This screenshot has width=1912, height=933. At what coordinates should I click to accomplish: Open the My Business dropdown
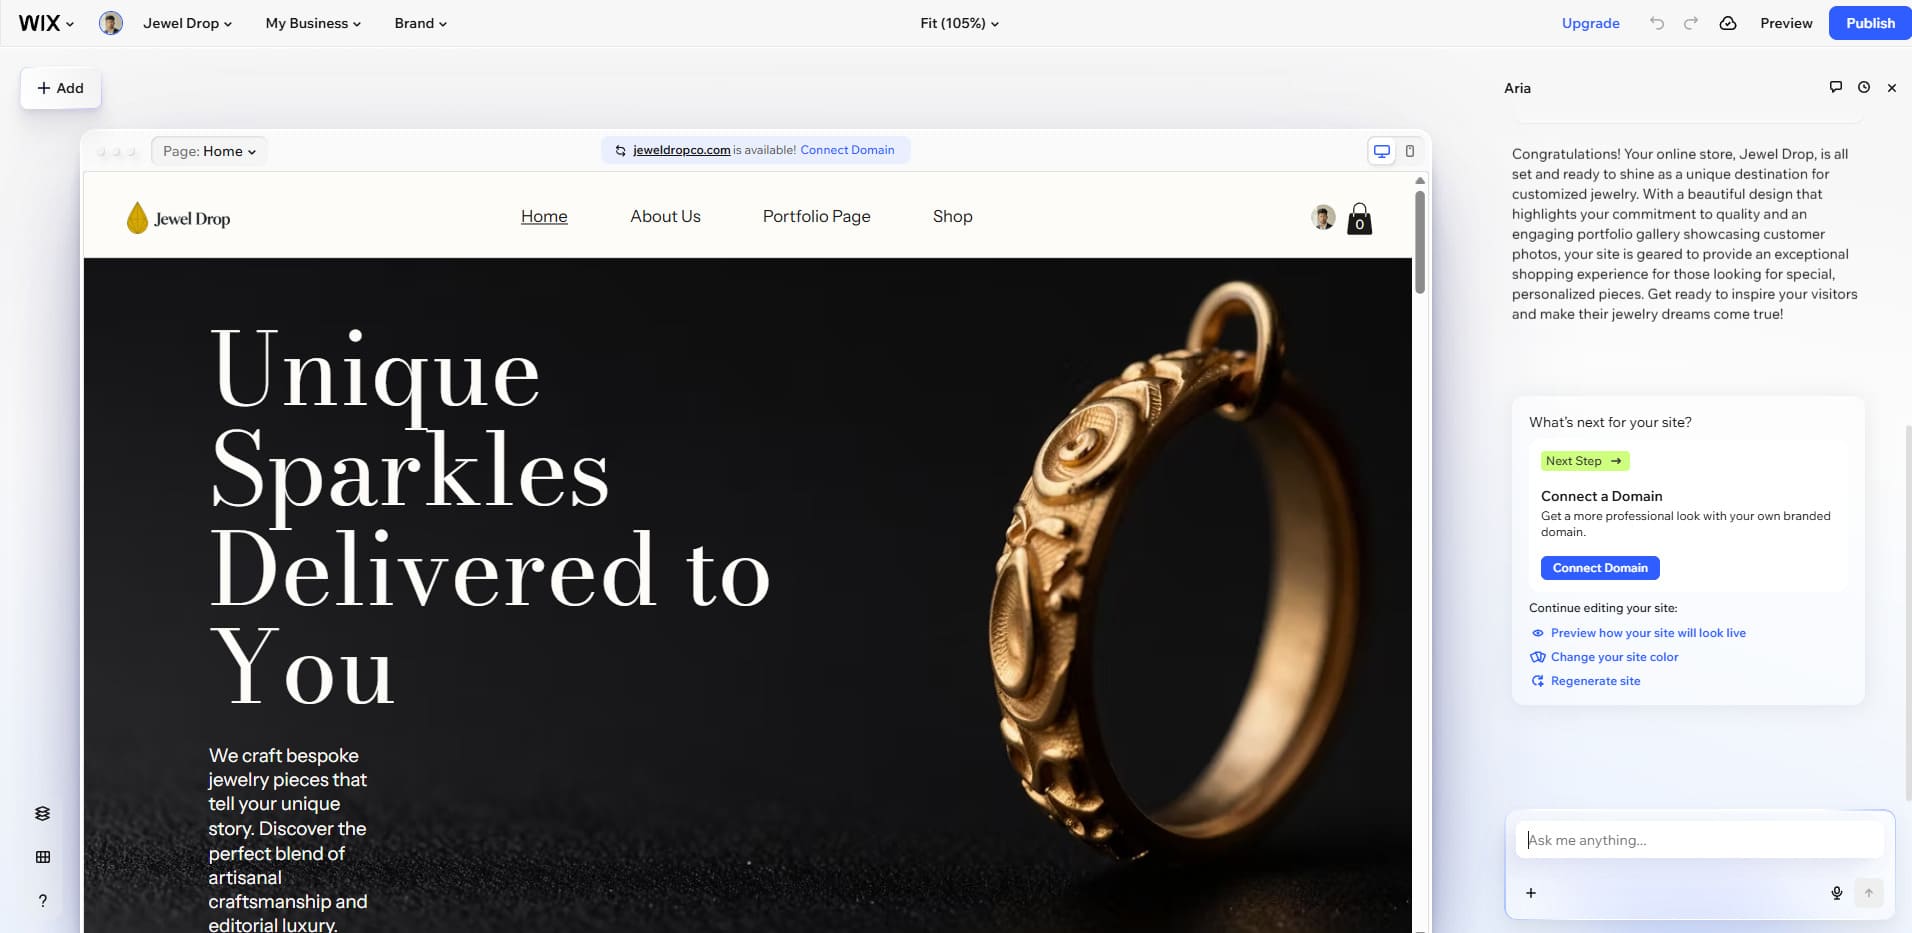313,23
